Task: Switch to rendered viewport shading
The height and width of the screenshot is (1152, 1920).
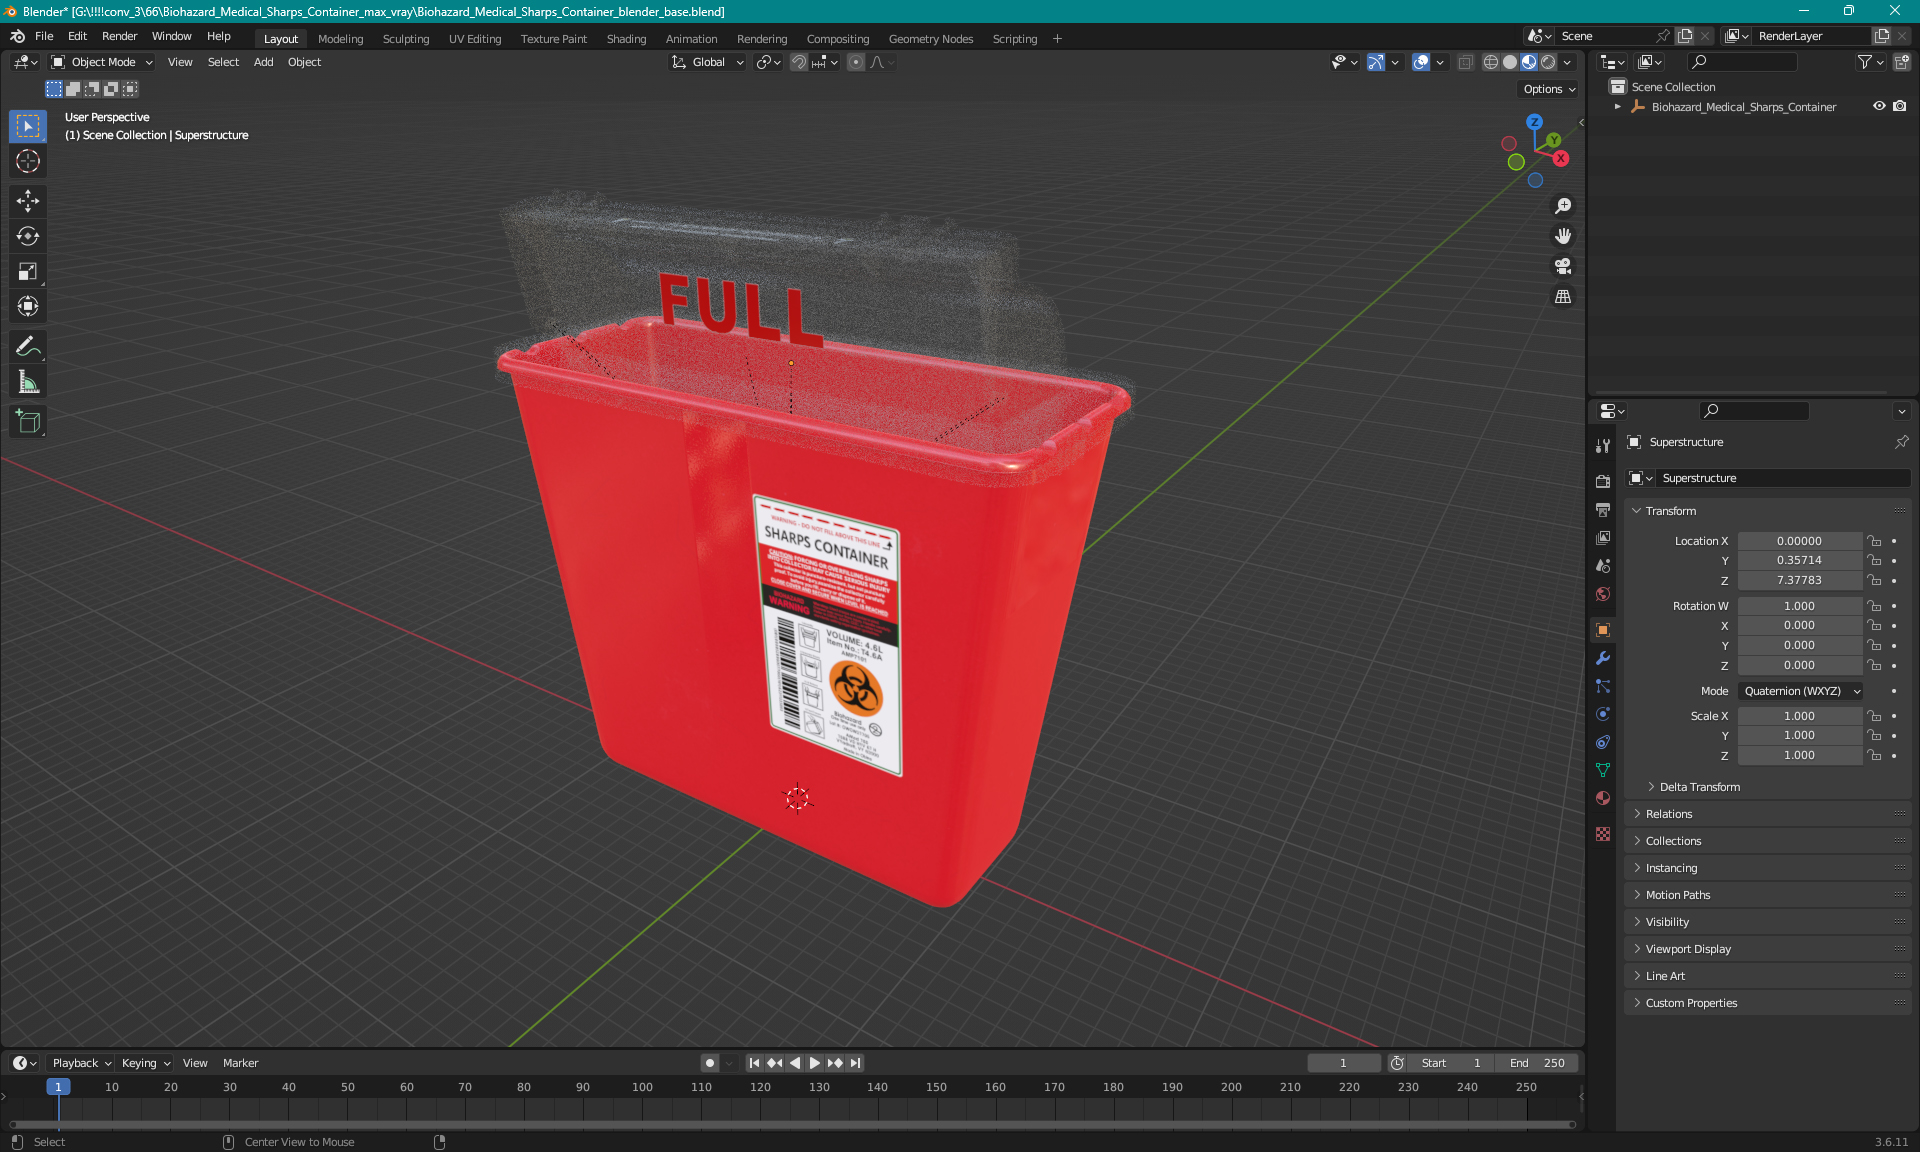Action: [x=1548, y=62]
